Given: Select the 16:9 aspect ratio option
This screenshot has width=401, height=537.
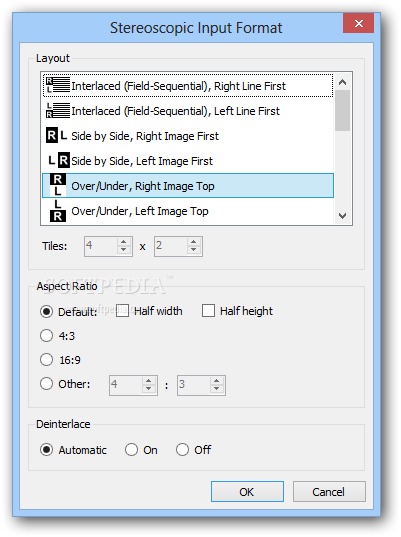Looking at the screenshot, I should tap(46, 360).
